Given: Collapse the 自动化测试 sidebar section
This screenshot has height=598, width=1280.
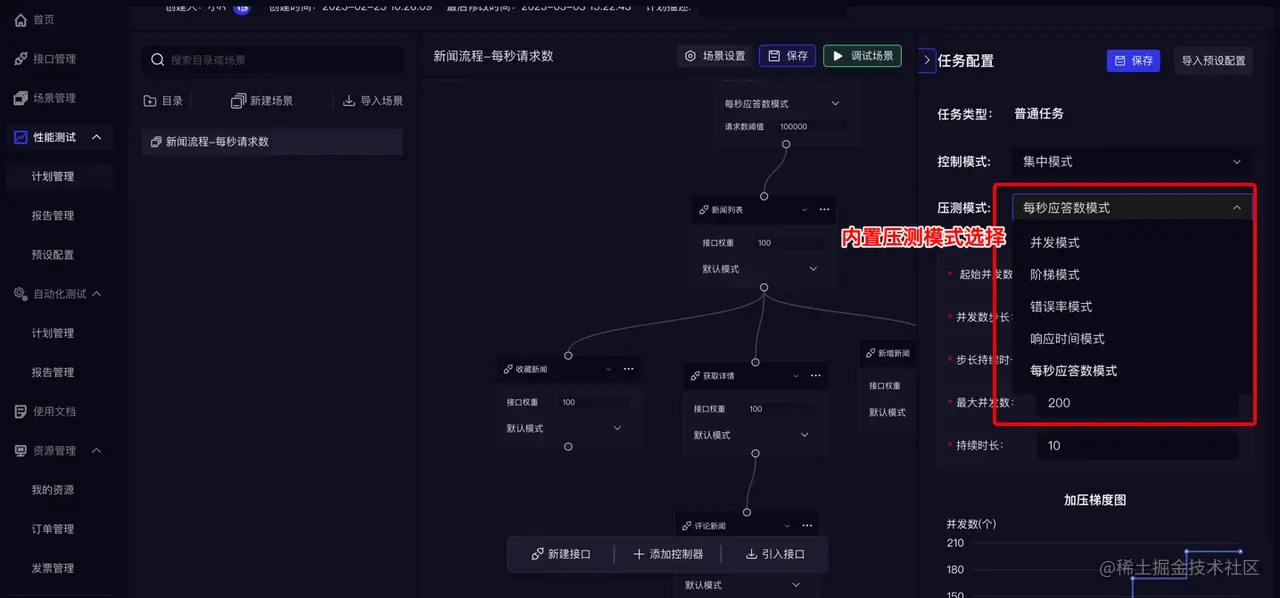Looking at the screenshot, I should coord(97,294).
